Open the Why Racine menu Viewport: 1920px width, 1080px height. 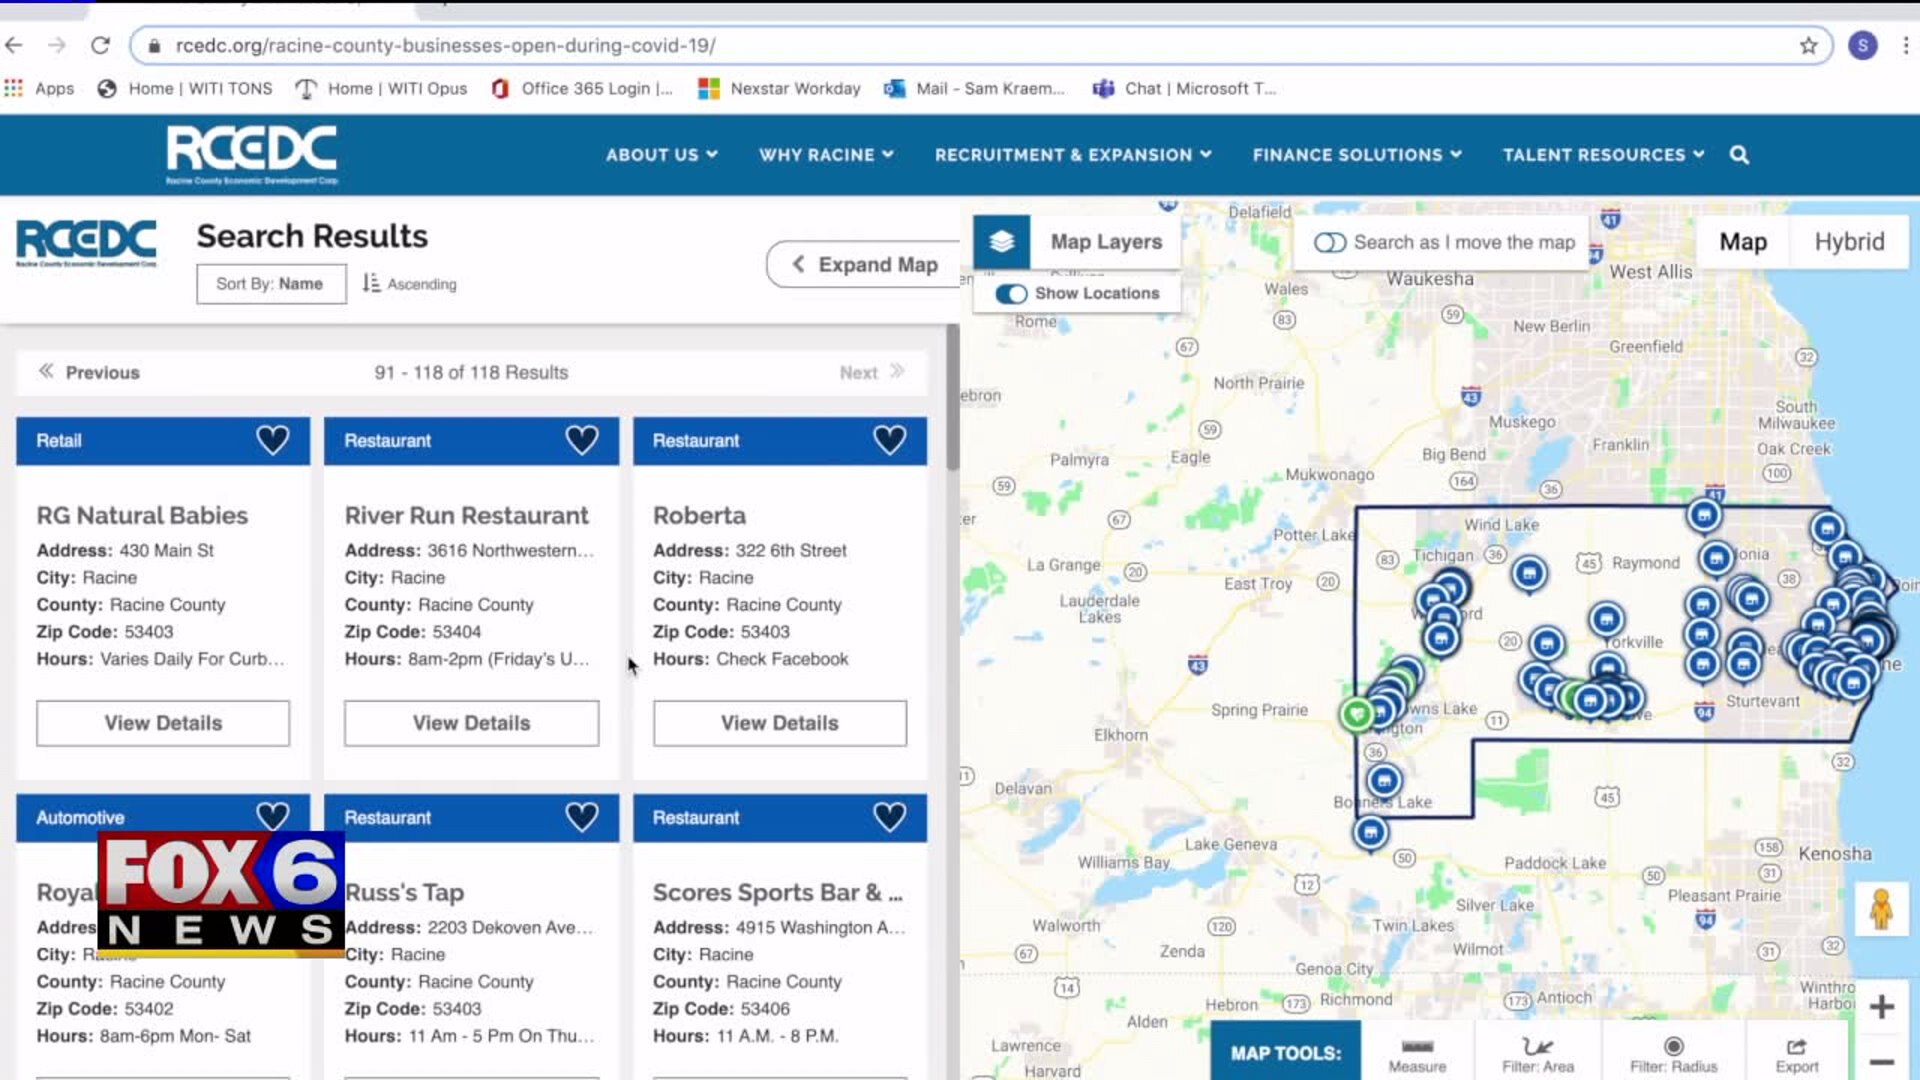825,155
